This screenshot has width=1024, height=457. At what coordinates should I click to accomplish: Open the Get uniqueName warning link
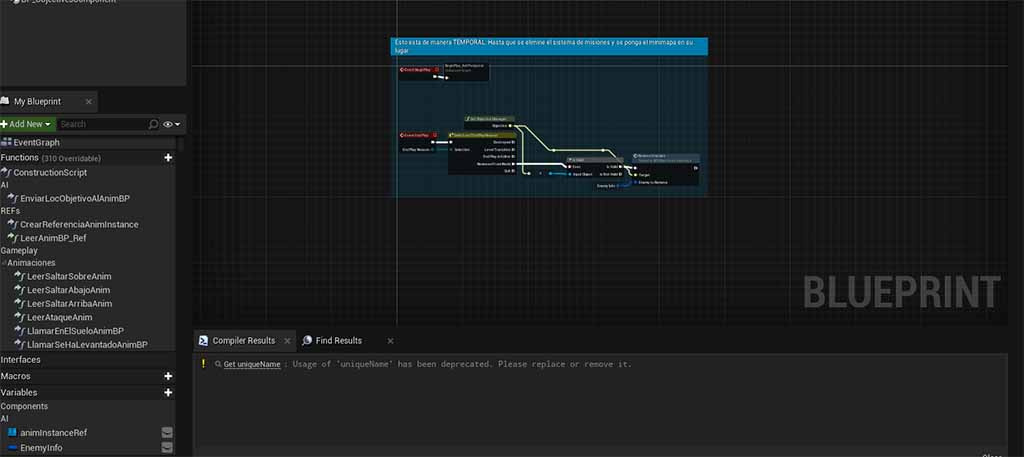pyautogui.click(x=251, y=364)
